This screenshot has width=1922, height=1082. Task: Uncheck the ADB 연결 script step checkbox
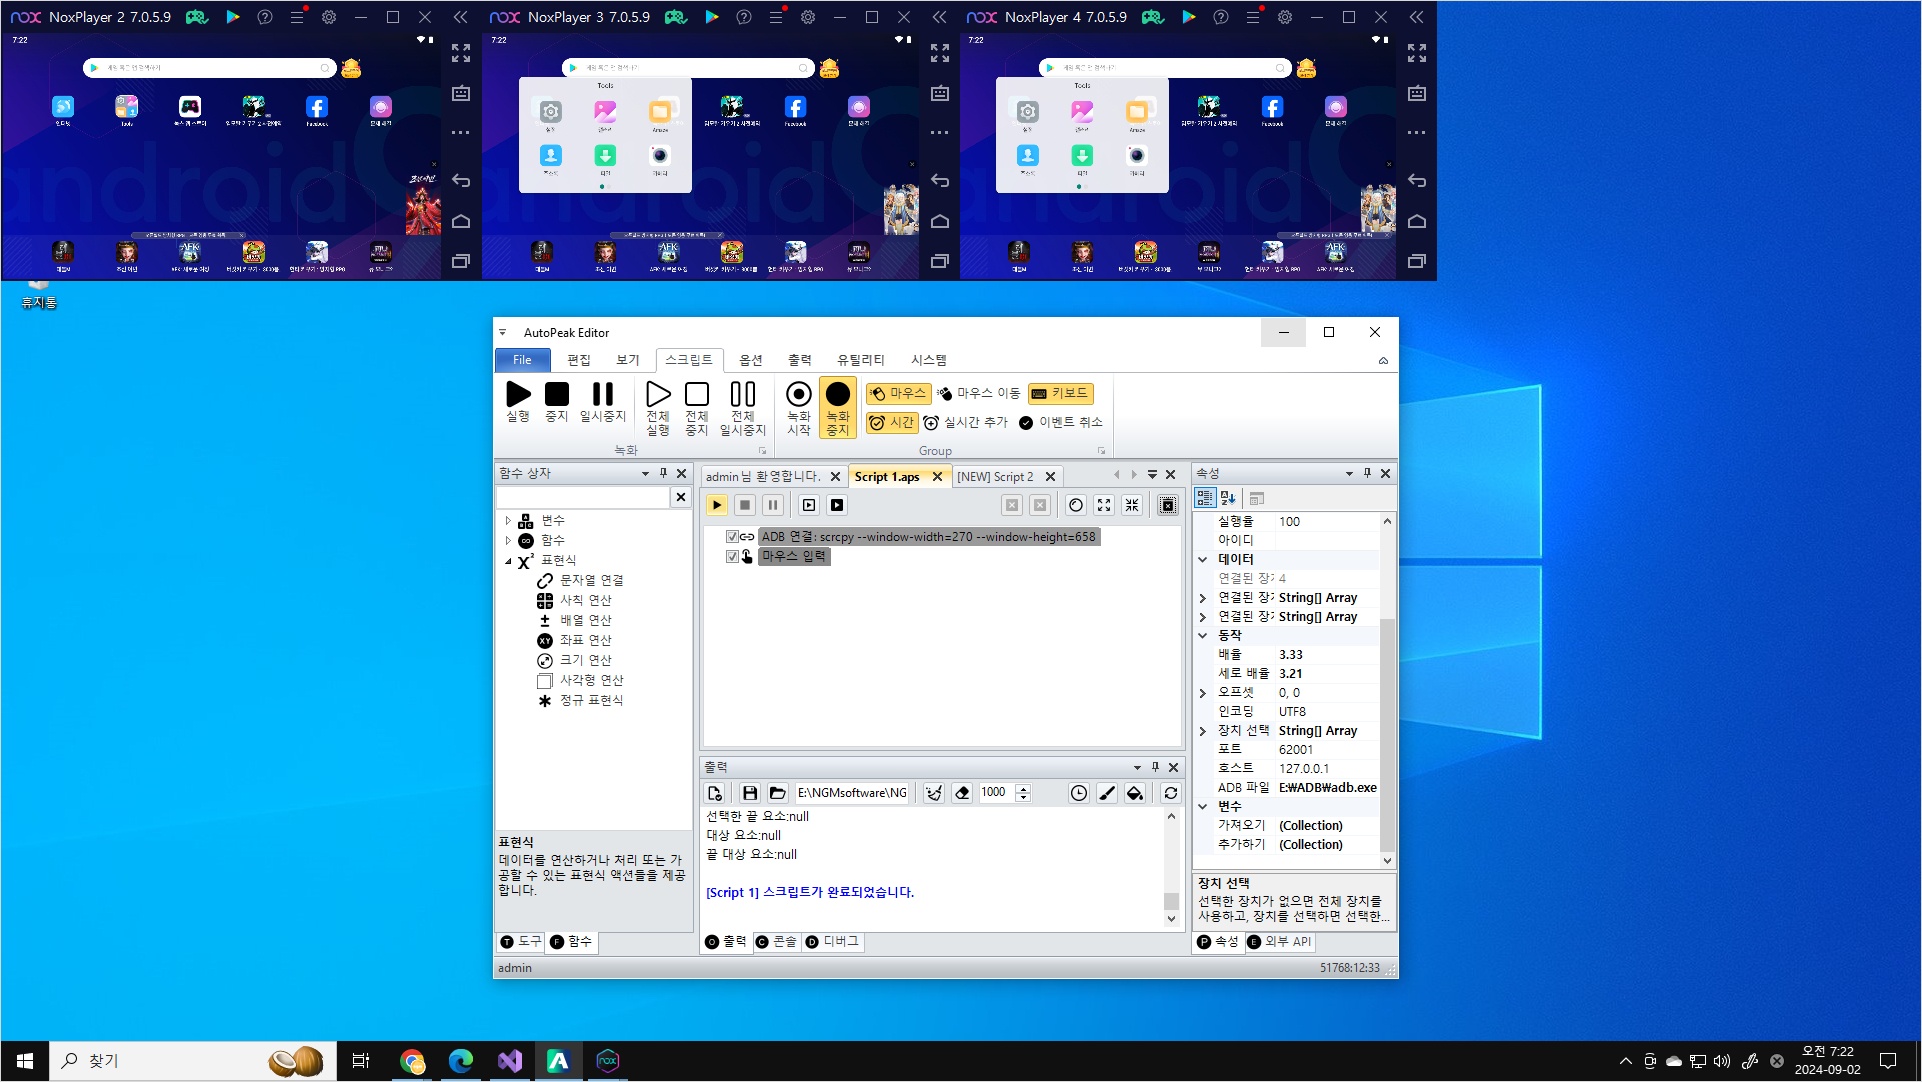point(732,537)
